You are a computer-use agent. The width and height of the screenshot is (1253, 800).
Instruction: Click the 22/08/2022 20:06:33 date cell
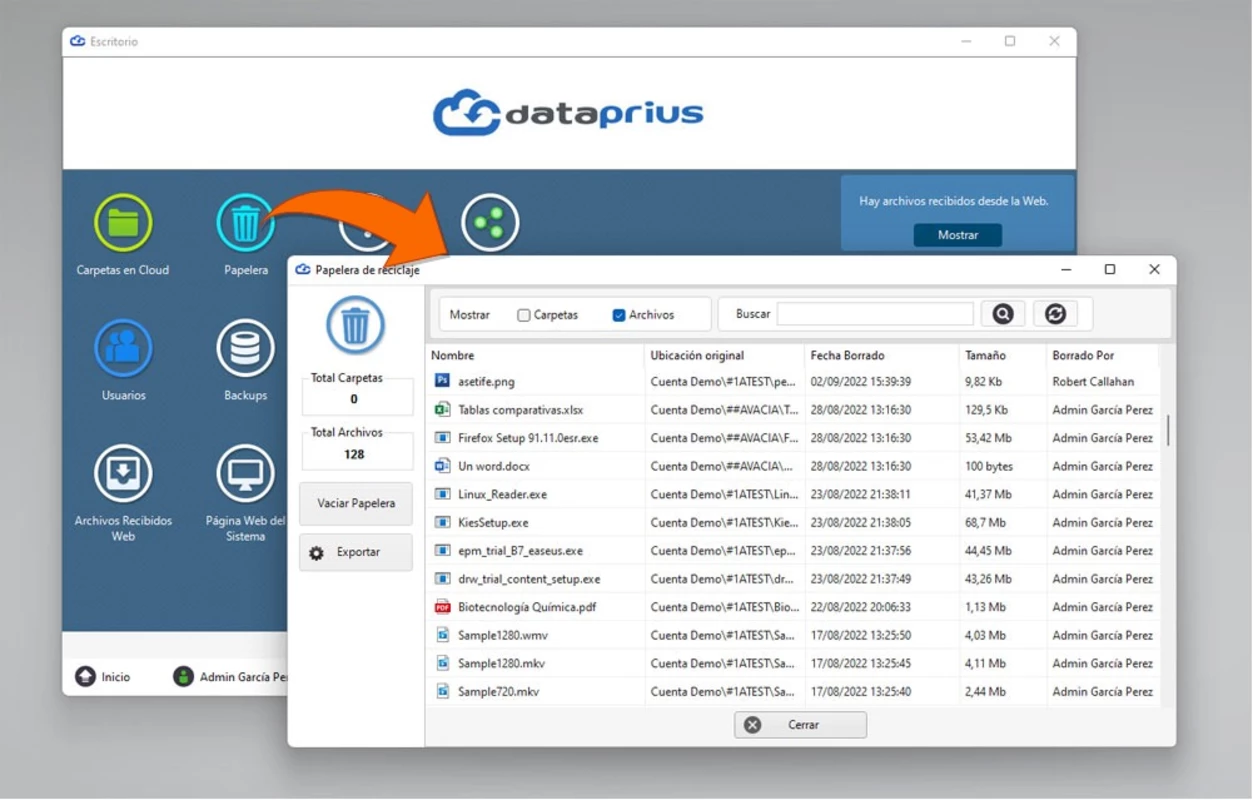[861, 607]
